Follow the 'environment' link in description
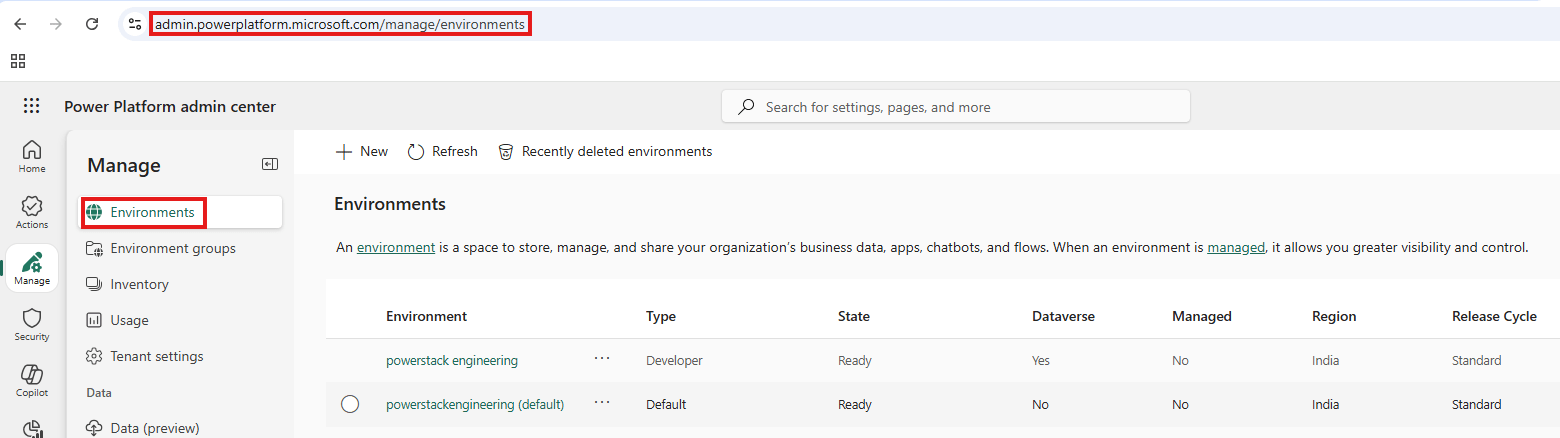This screenshot has height=438, width=1560. pyautogui.click(x=396, y=247)
